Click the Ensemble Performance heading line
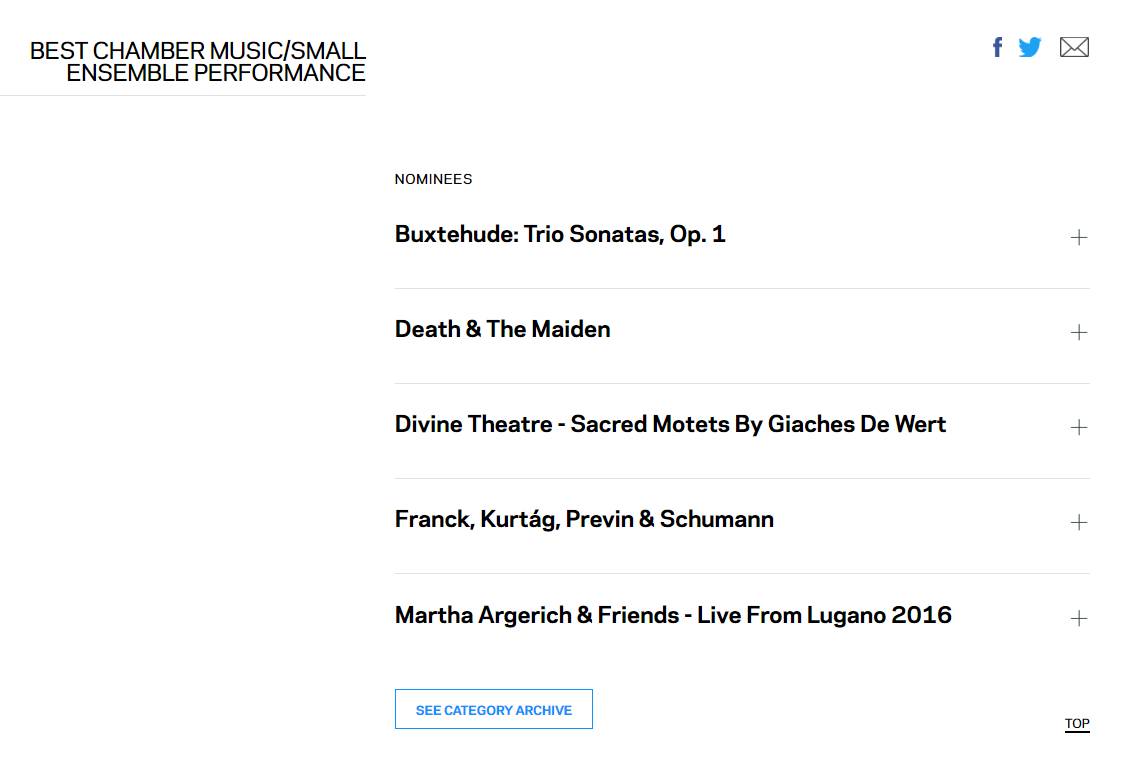This screenshot has width=1122, height=778. 215,73
